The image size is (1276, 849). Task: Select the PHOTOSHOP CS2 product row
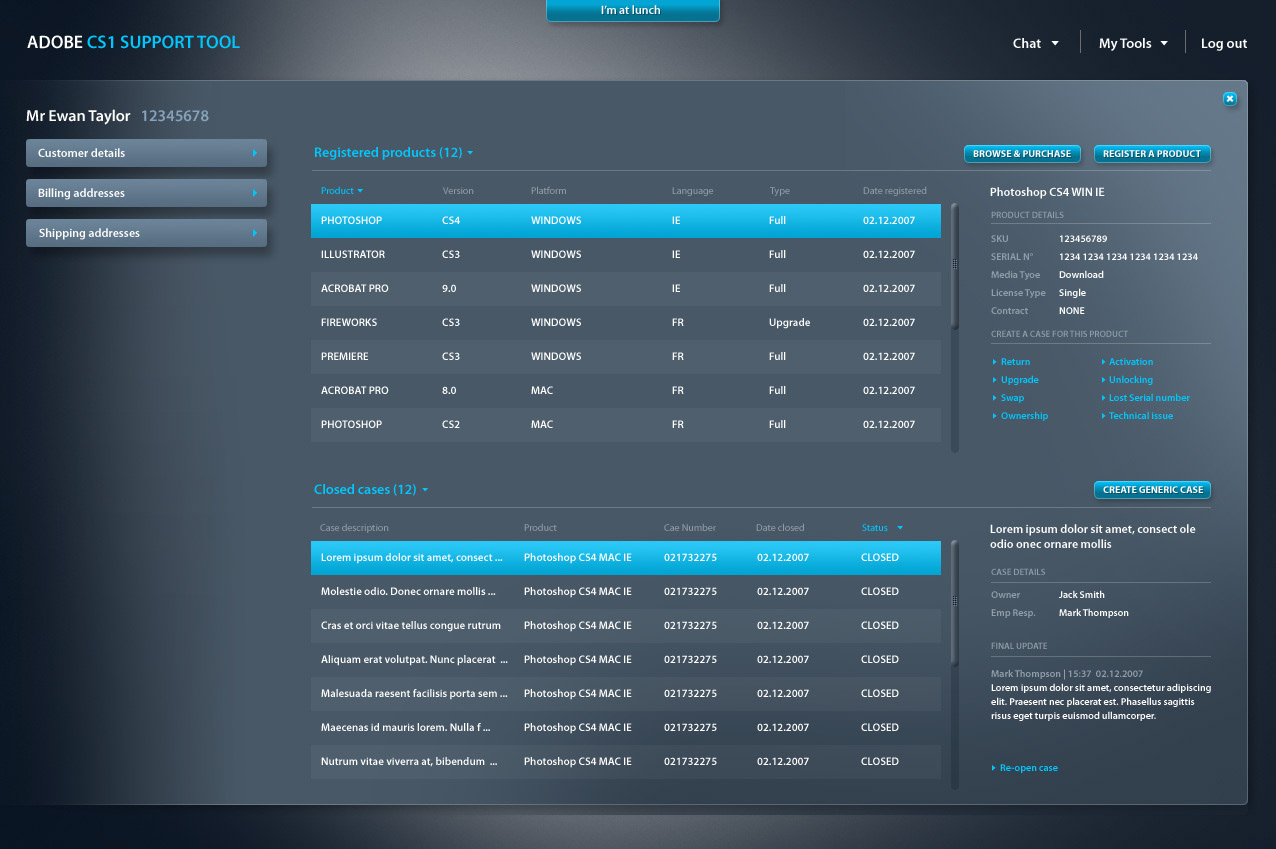(626, 424)
